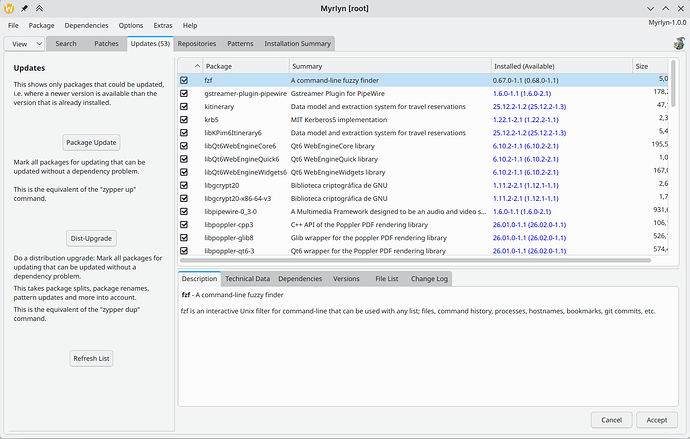Click the status icon for libpipewire-0_3-0
The width and height of the screenshot is (690, 439).
184,211
